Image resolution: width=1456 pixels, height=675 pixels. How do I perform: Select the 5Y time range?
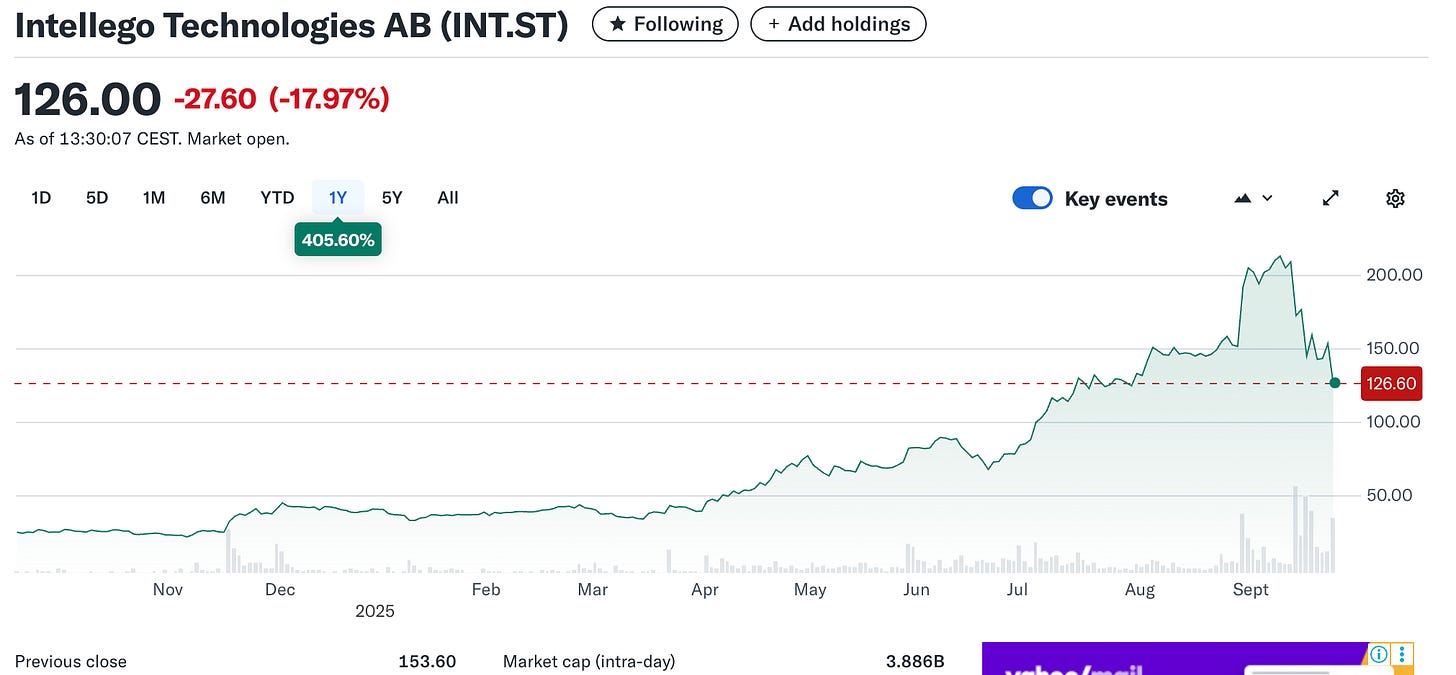click(x=392, y=198)
